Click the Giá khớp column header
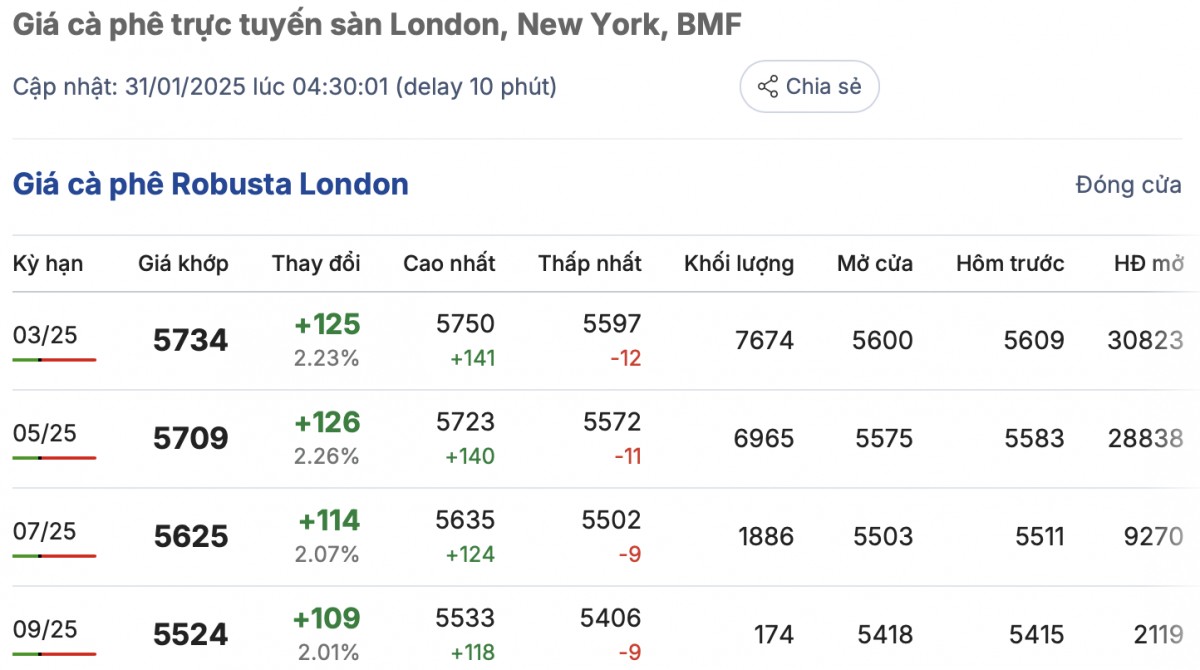Screen dimensions: 1200x670 (x=183, y=264)
